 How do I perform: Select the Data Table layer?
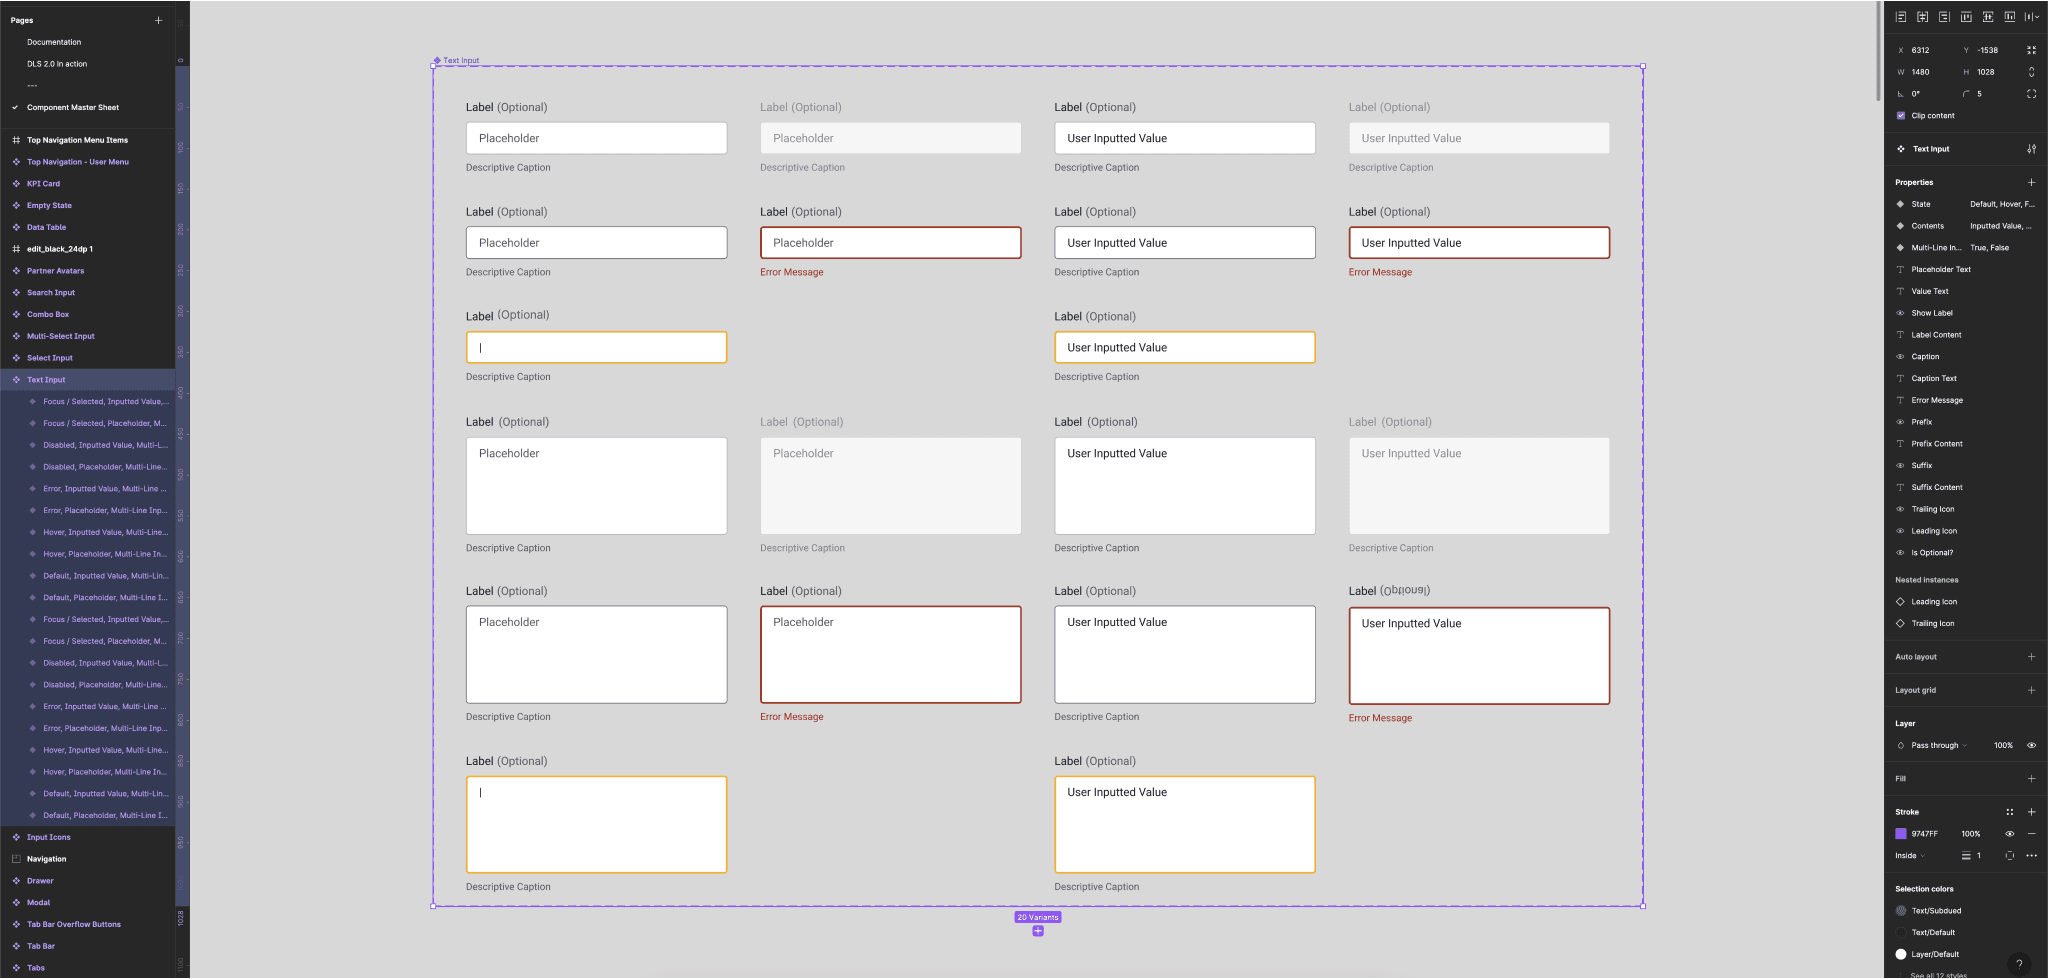(46, 227)
